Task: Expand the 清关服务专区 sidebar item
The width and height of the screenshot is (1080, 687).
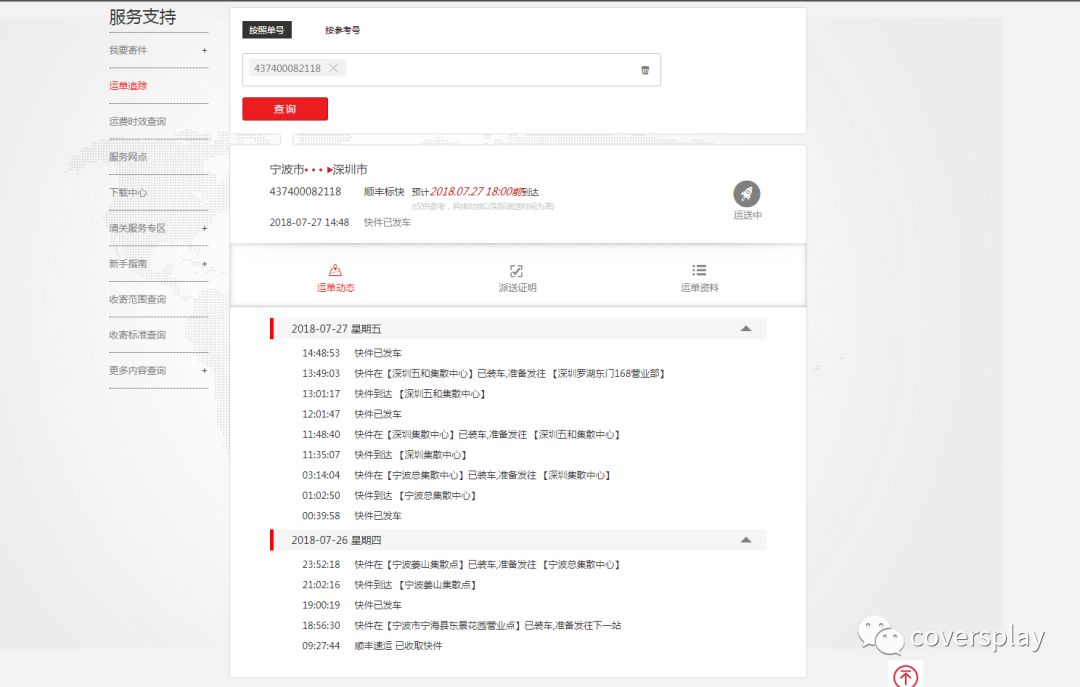Action: click(205, 228)
